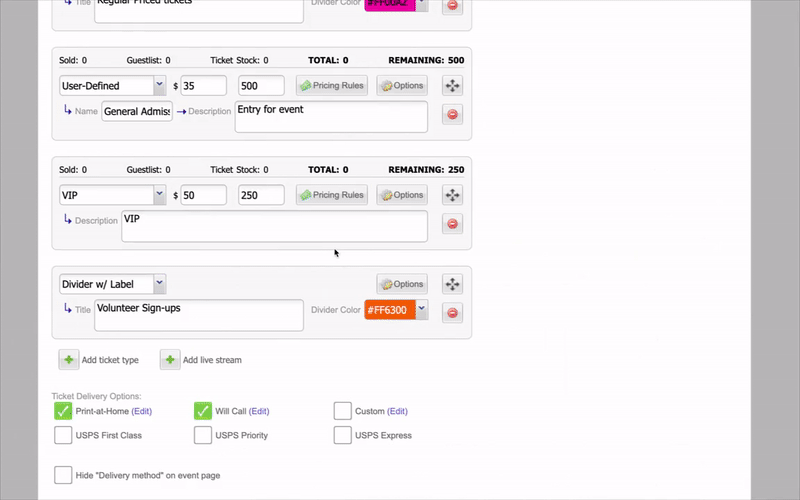This screenshot has width=800, height=500.
Task: Click the quantity field showing 500
Action: tap(261, 86)
